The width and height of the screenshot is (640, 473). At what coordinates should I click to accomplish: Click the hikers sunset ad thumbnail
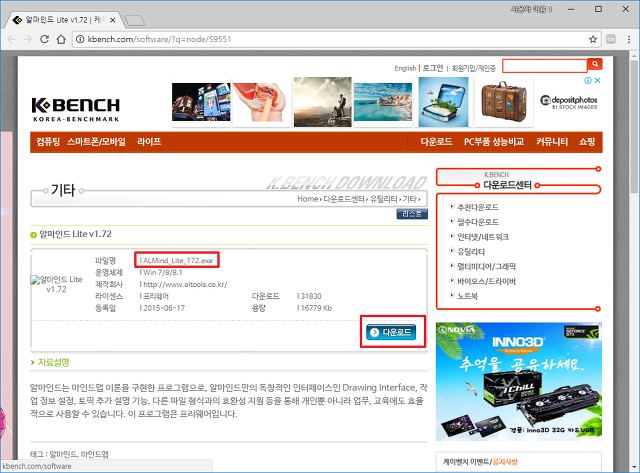tap(322, 102)
